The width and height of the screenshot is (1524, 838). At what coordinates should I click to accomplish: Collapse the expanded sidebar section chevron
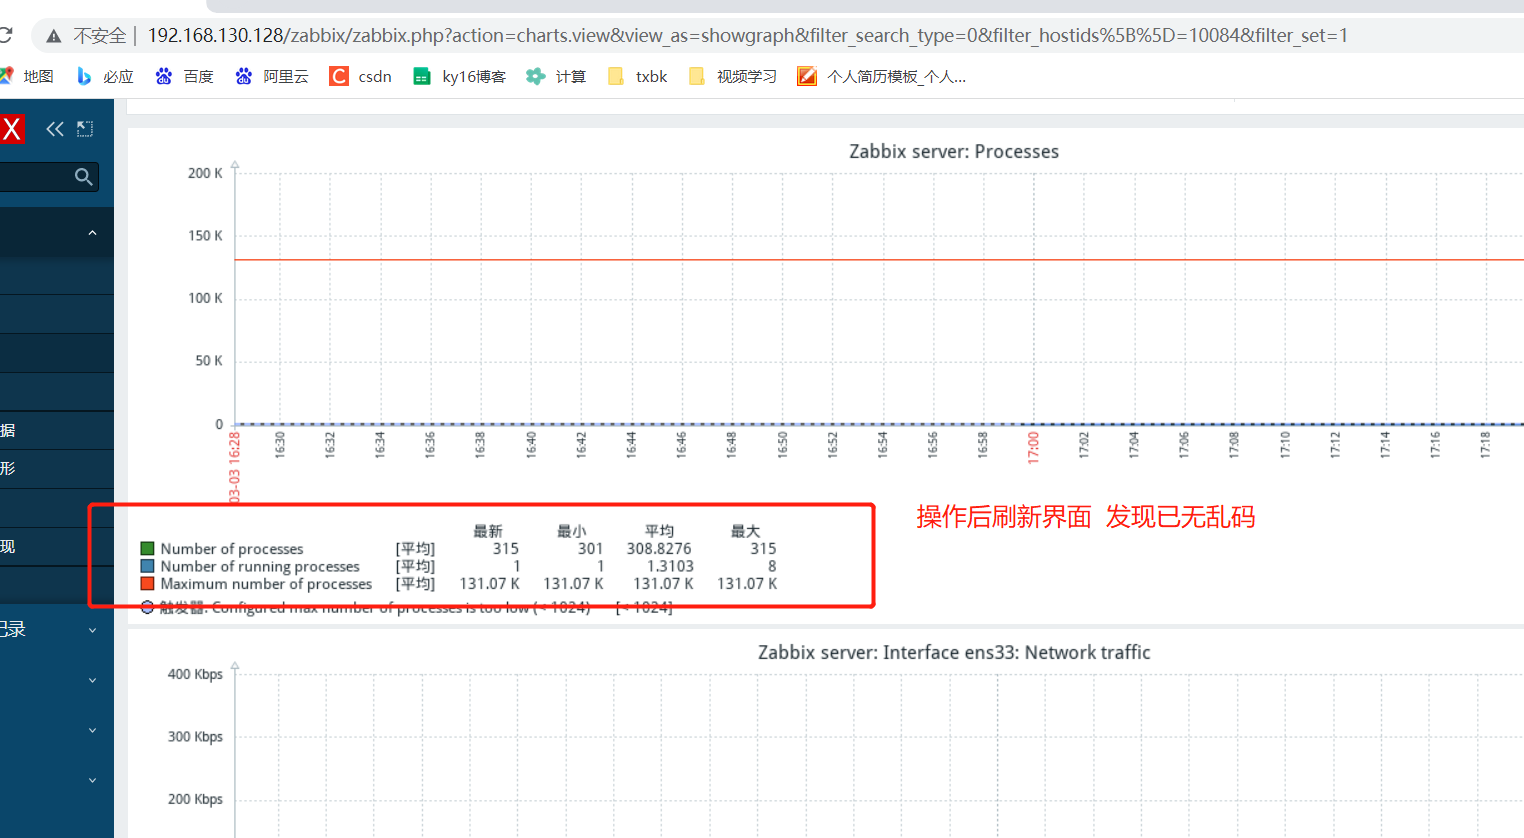coord(92,233)
